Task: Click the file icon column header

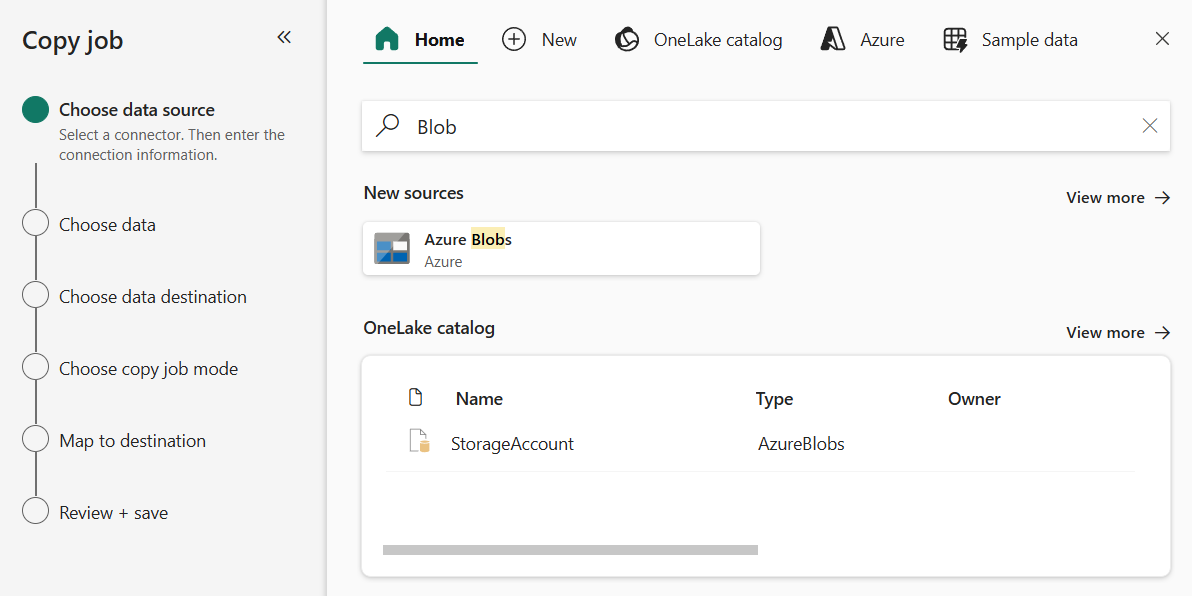Action: [x=416, y=398]
